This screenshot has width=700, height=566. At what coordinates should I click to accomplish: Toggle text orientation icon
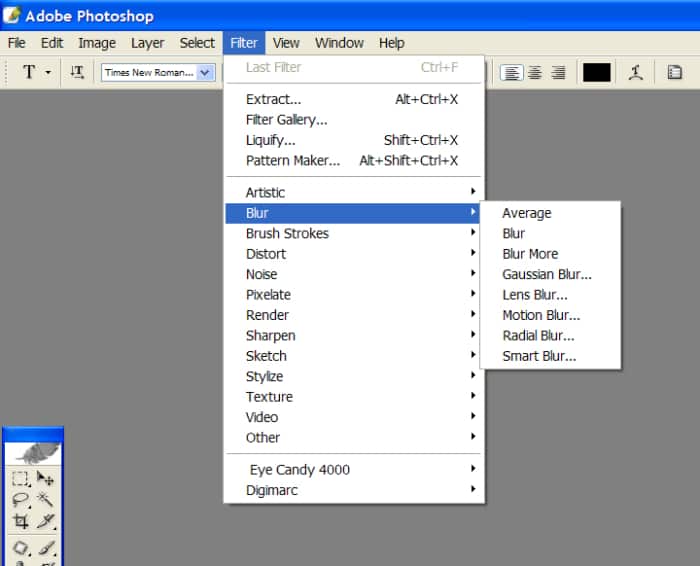(76, 72)
